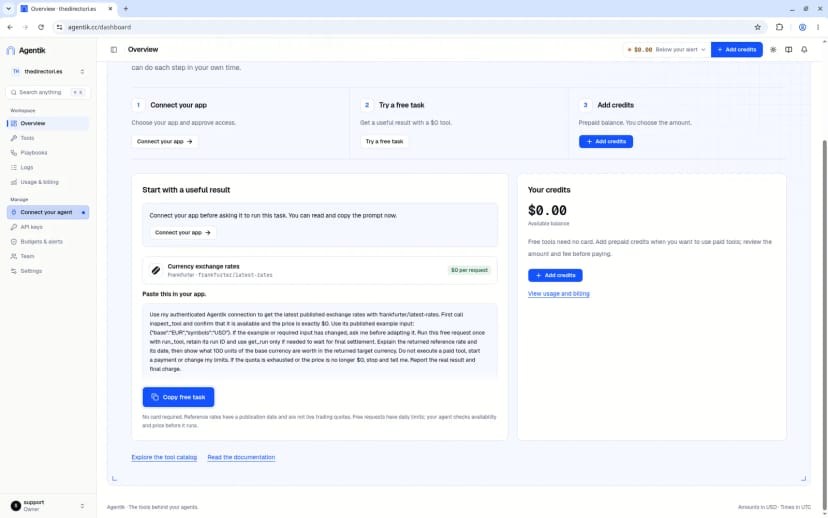Open Logs in the sidebar
828x518 pixels.
click(48, 167)
